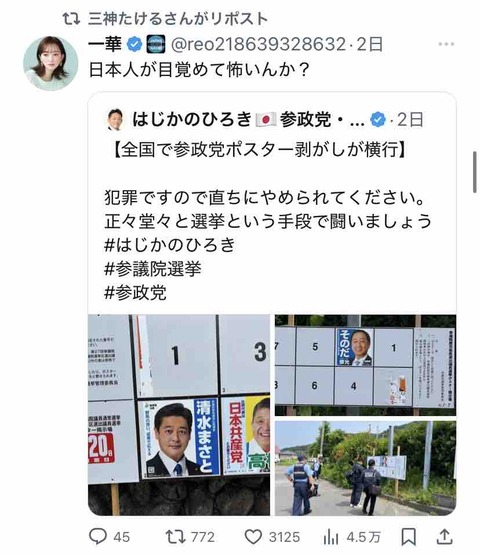
Task: Open the police officers roadside photo
Action: pyautogui.click(x=366, y=468)
